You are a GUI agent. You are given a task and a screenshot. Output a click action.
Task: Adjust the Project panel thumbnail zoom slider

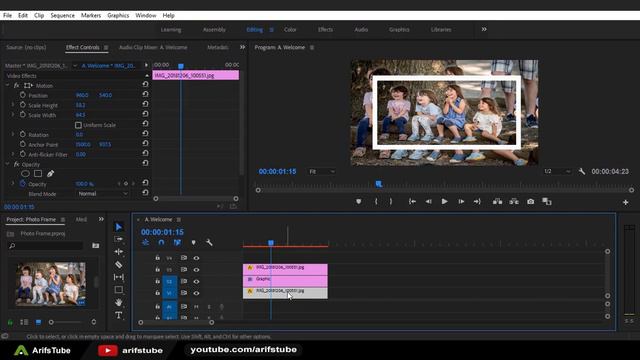click(51, 322)
